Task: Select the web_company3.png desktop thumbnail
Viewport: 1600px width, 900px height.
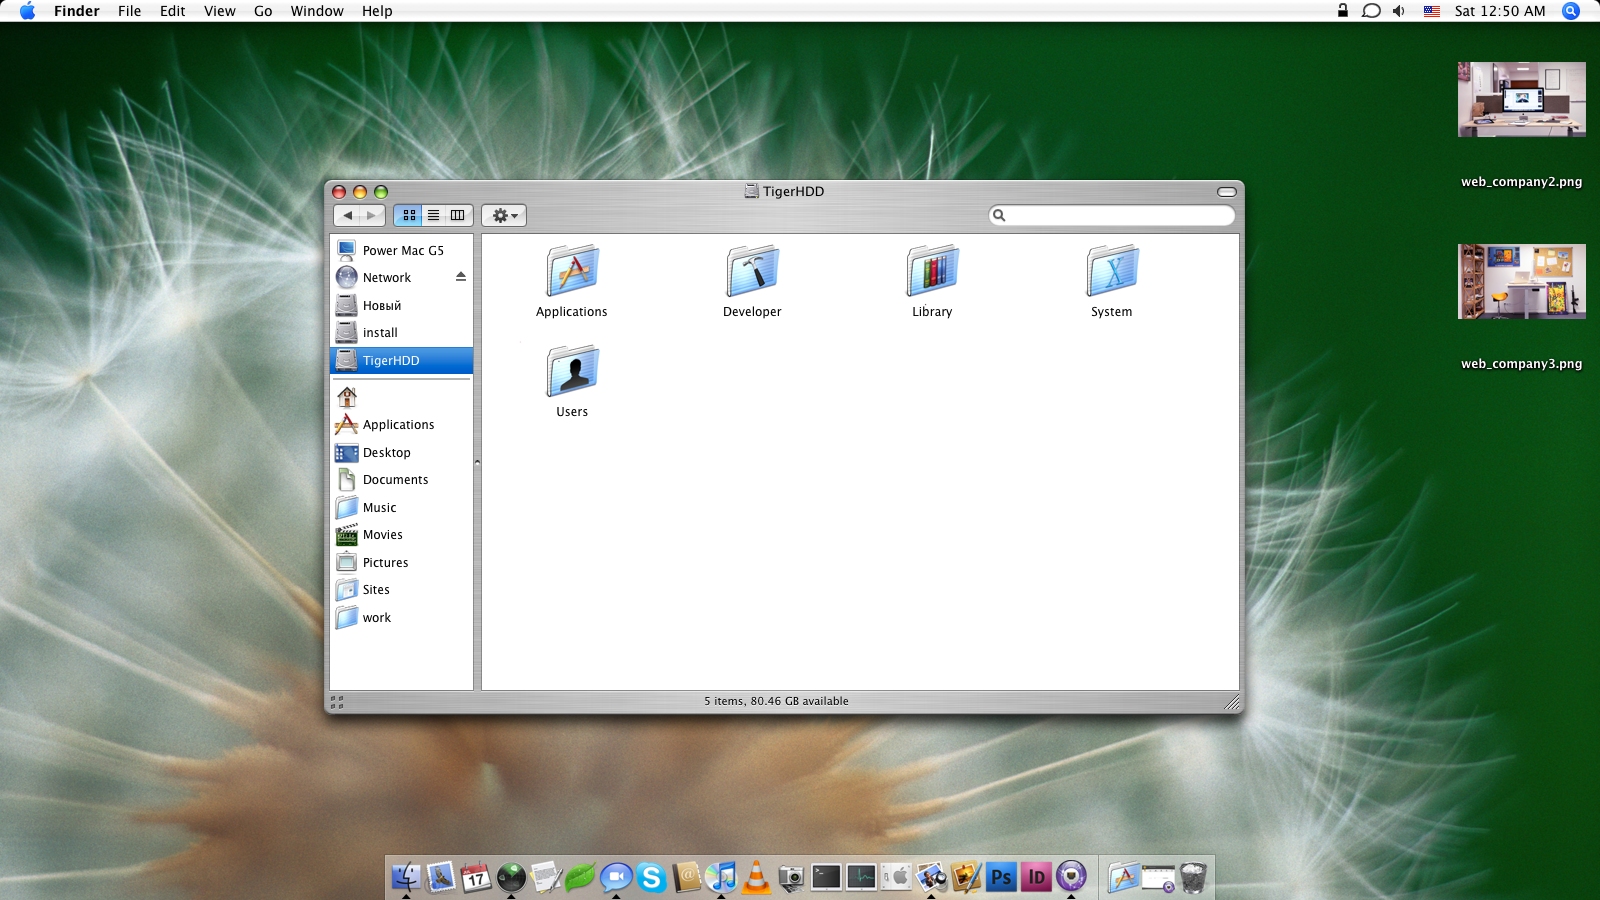Action: click(x=1521, y=281)
